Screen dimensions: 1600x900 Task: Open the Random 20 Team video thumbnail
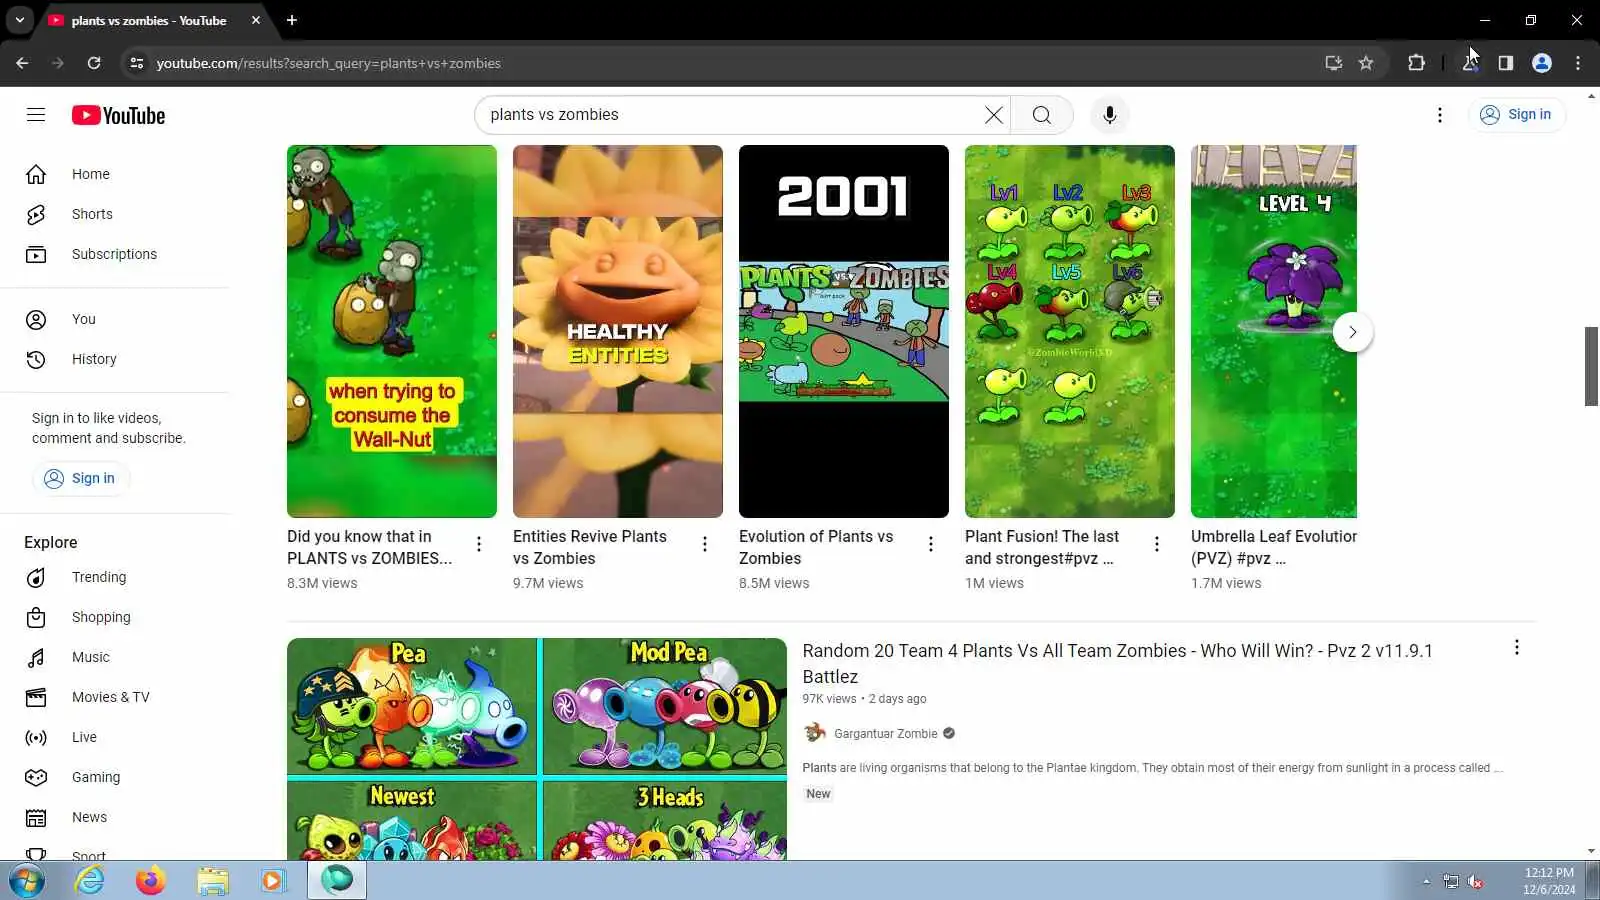pyautogui.click(x=537, y=748)
